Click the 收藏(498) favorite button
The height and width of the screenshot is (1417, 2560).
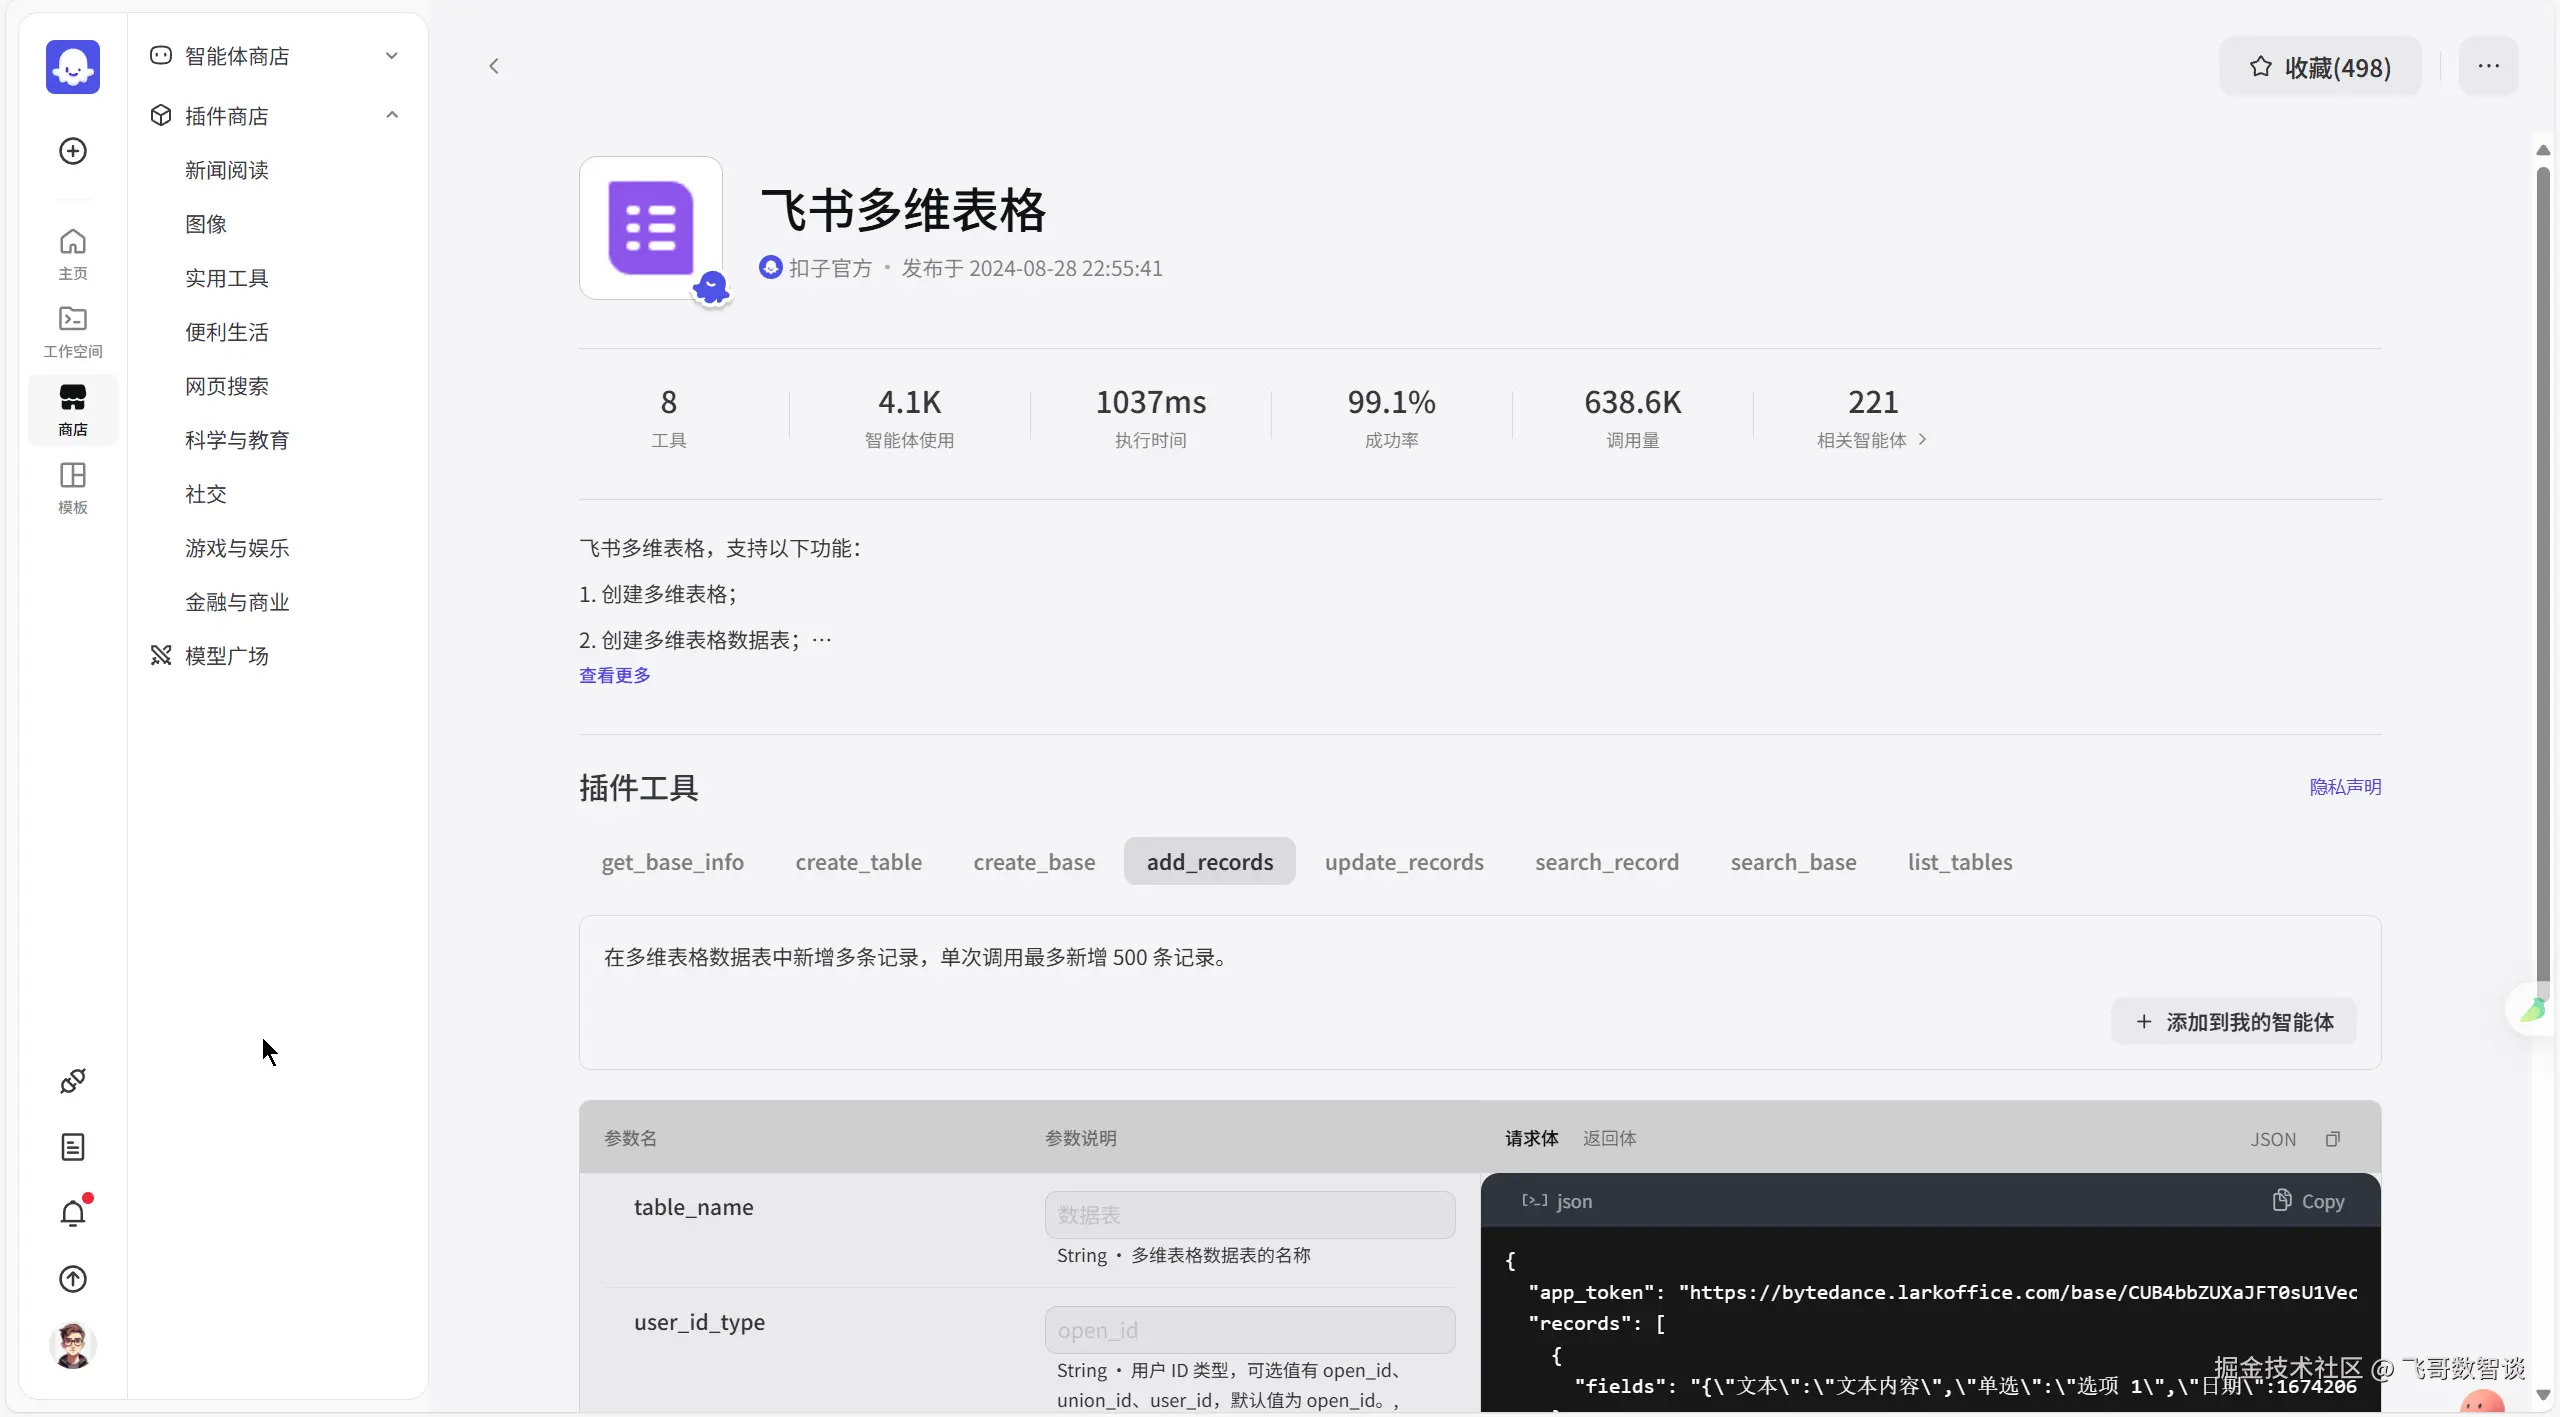pyautogui.click(x=2320, y=67)
